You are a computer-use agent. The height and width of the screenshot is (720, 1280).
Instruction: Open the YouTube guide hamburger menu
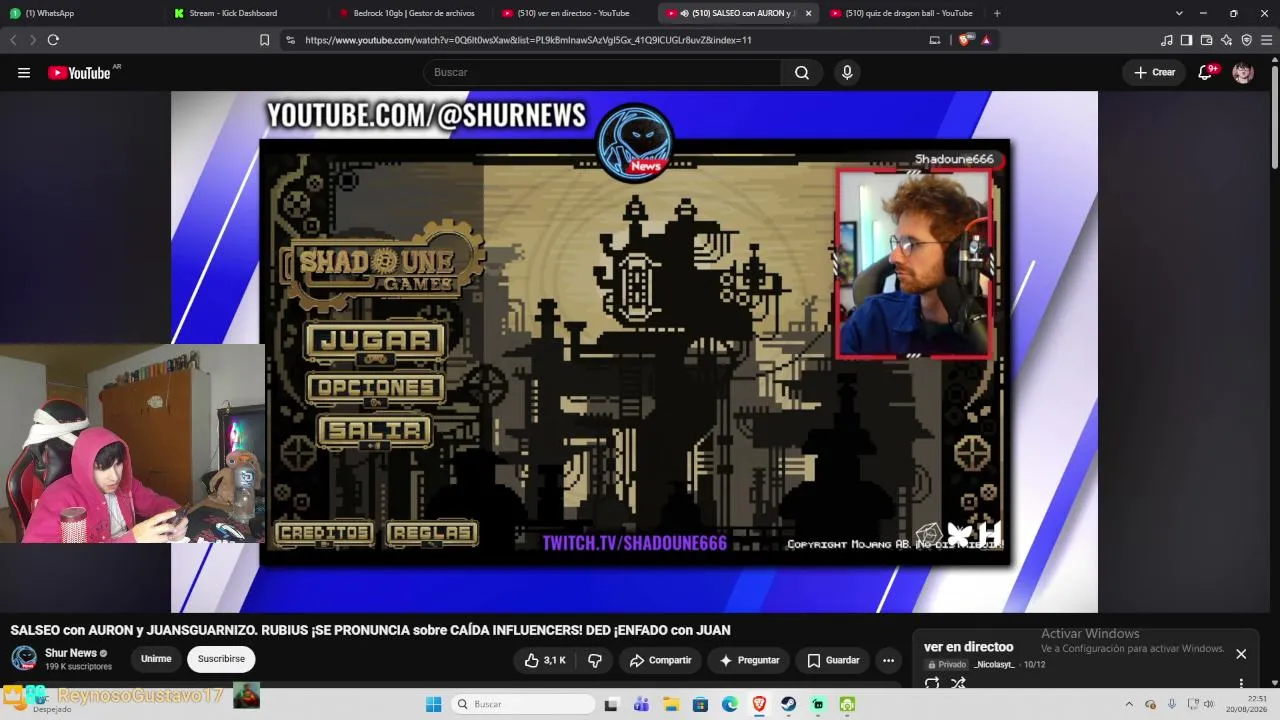coord(24,72)
